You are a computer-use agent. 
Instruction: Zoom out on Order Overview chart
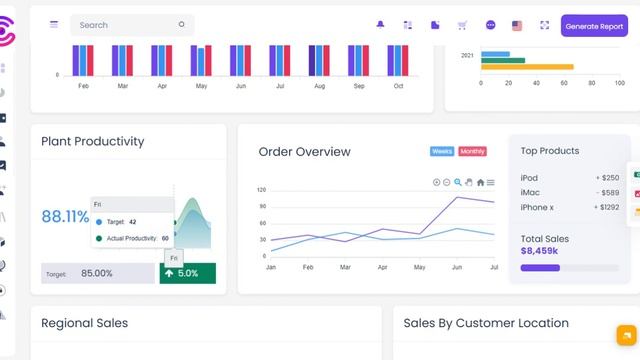coord(447,182)
